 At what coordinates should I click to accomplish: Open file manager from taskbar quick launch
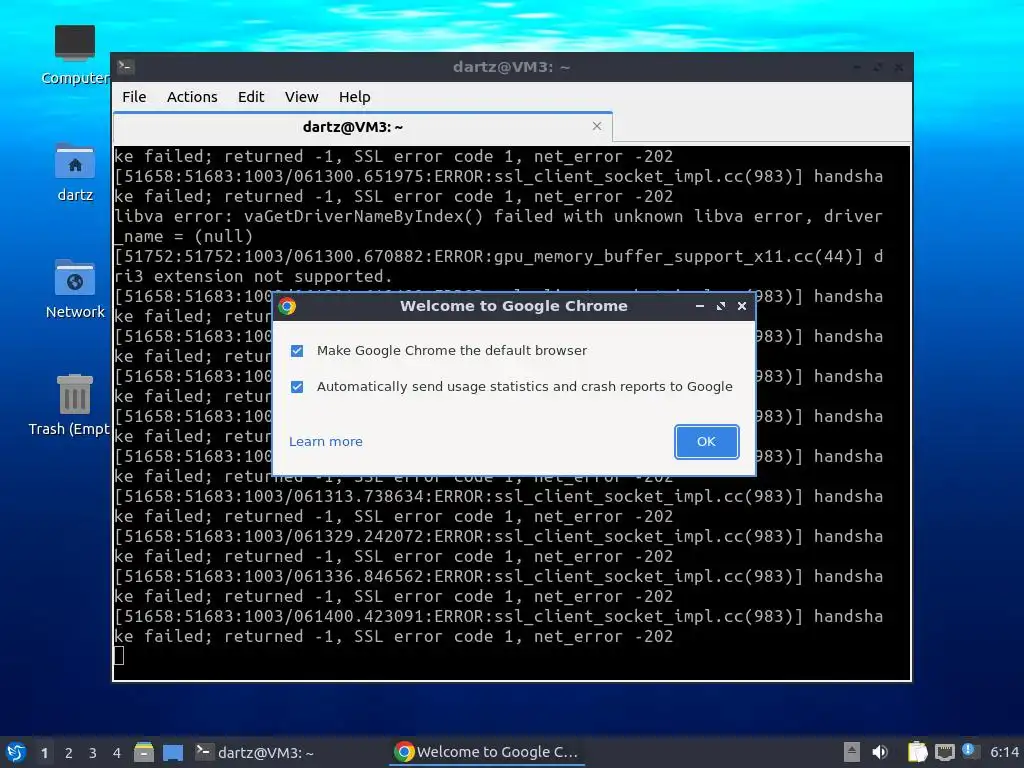click(144, 752)
